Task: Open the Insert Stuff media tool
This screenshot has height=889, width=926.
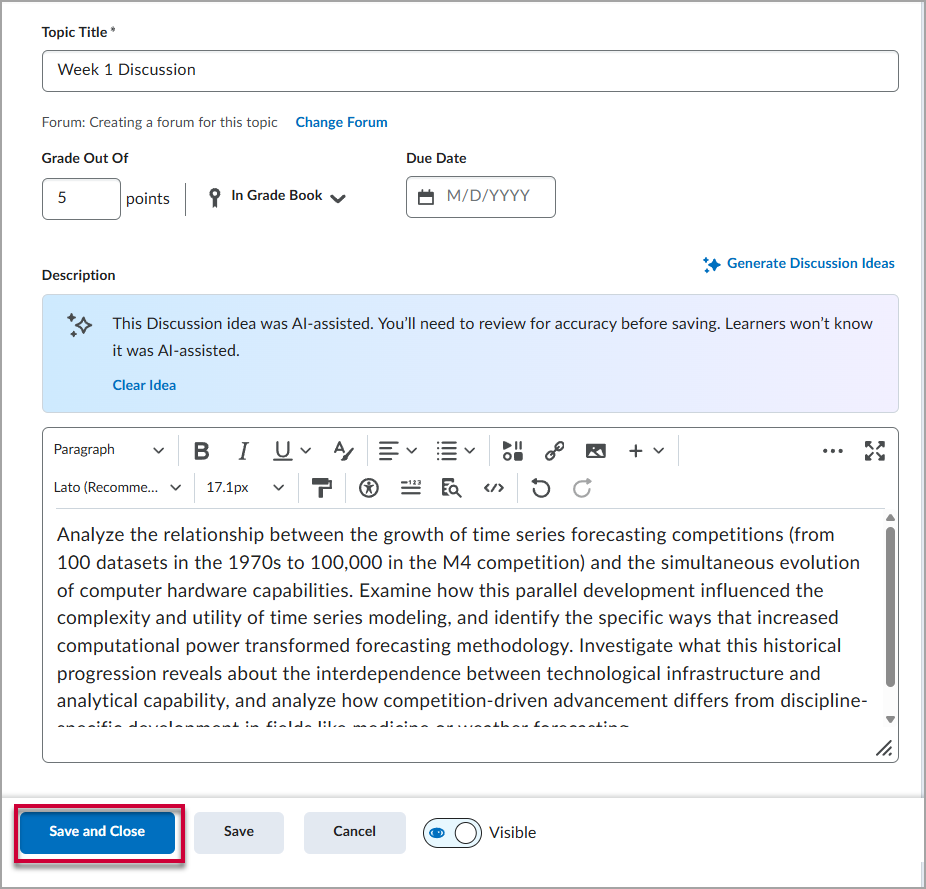Action: (x=512, y=451)
